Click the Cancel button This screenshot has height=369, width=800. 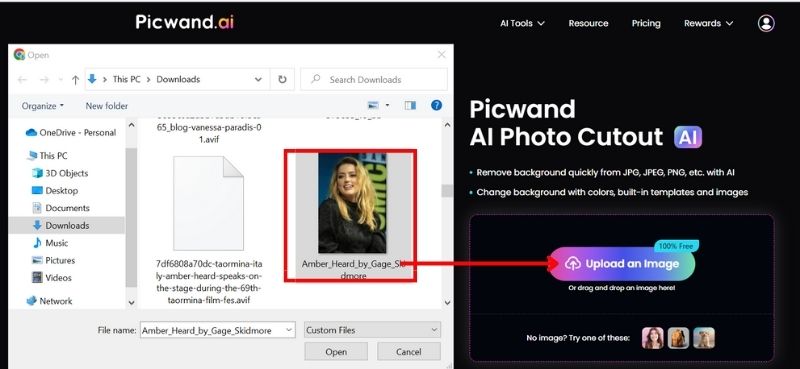click(x=409, y=352)
